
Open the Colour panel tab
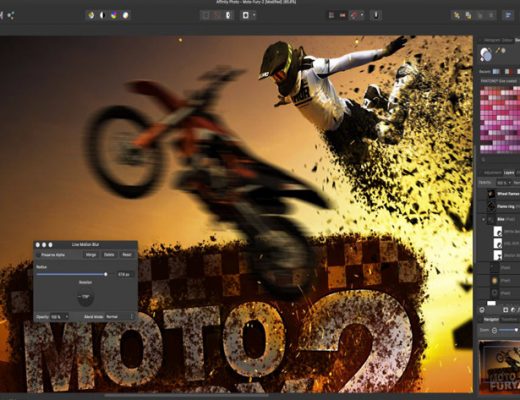click(507, 40)
